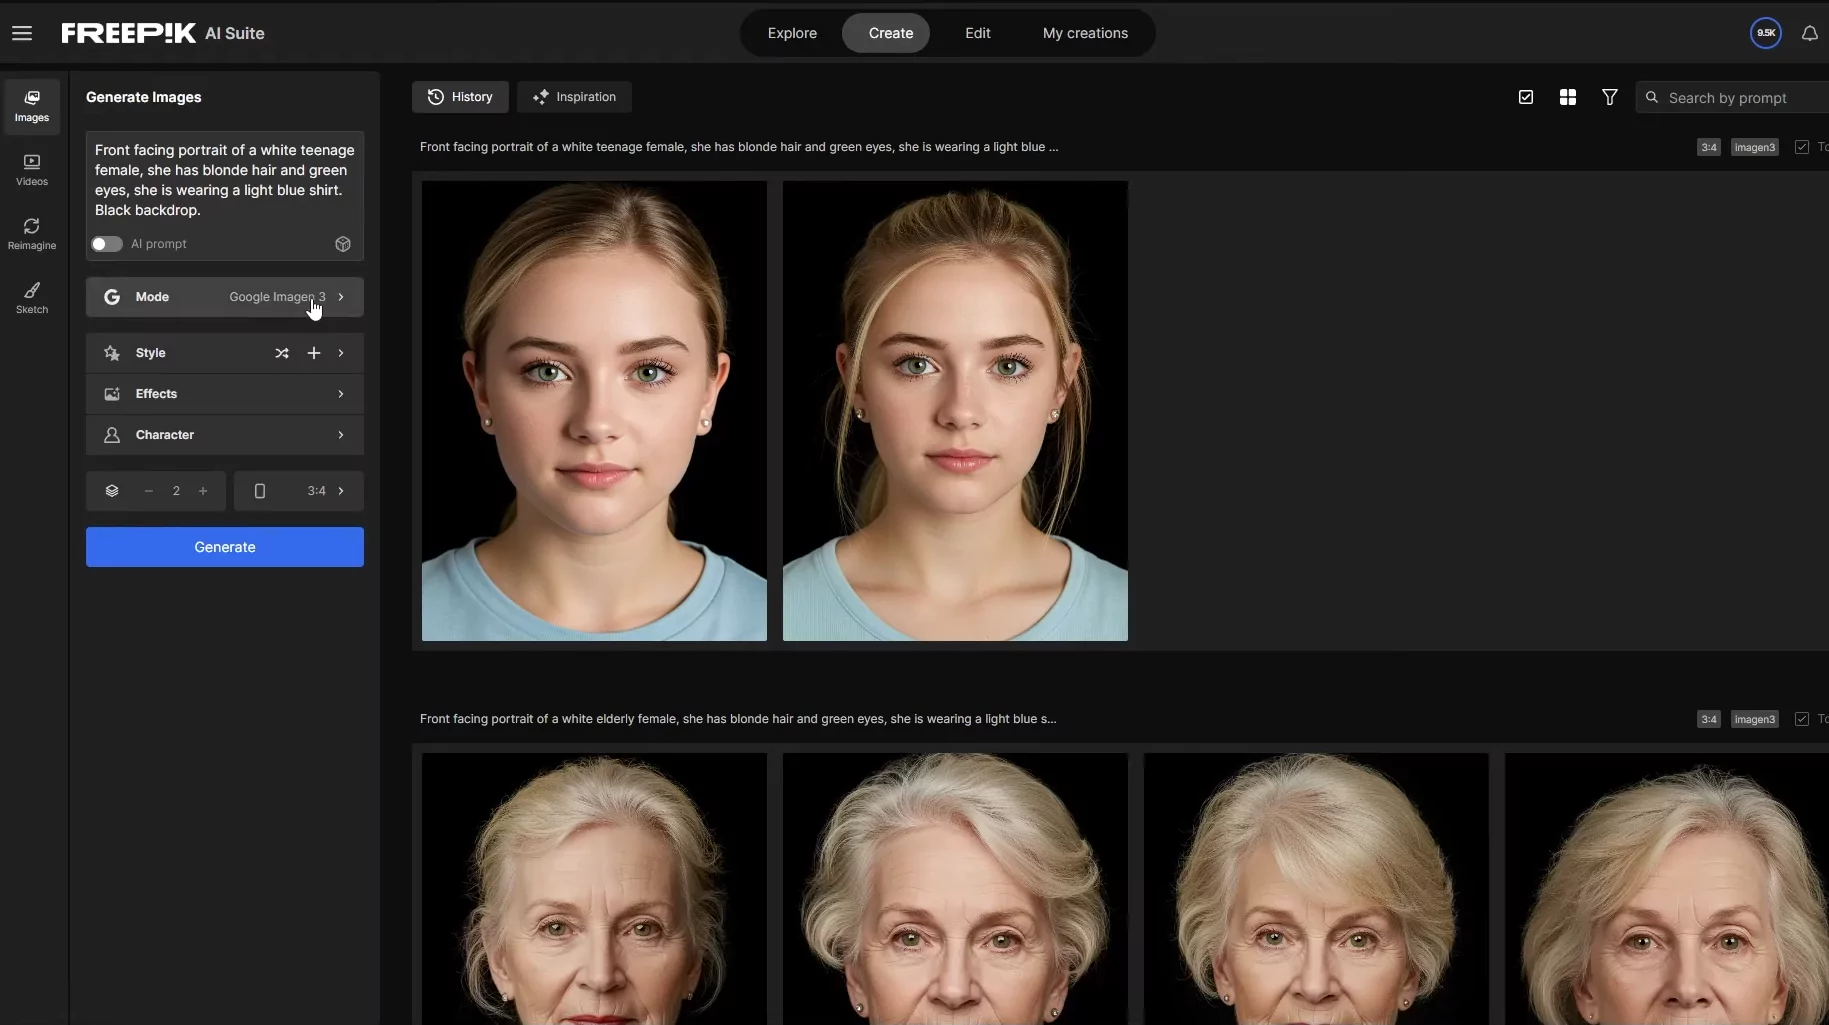1829x1025 pixels.
Task: Open the second elderly woman portrait
Action: [x=955, y=889]
